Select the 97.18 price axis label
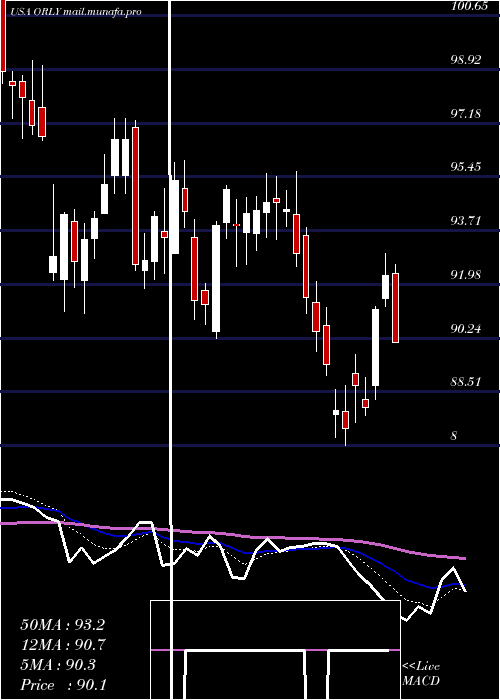Screen dimensions: 500x700 point(466,113)
